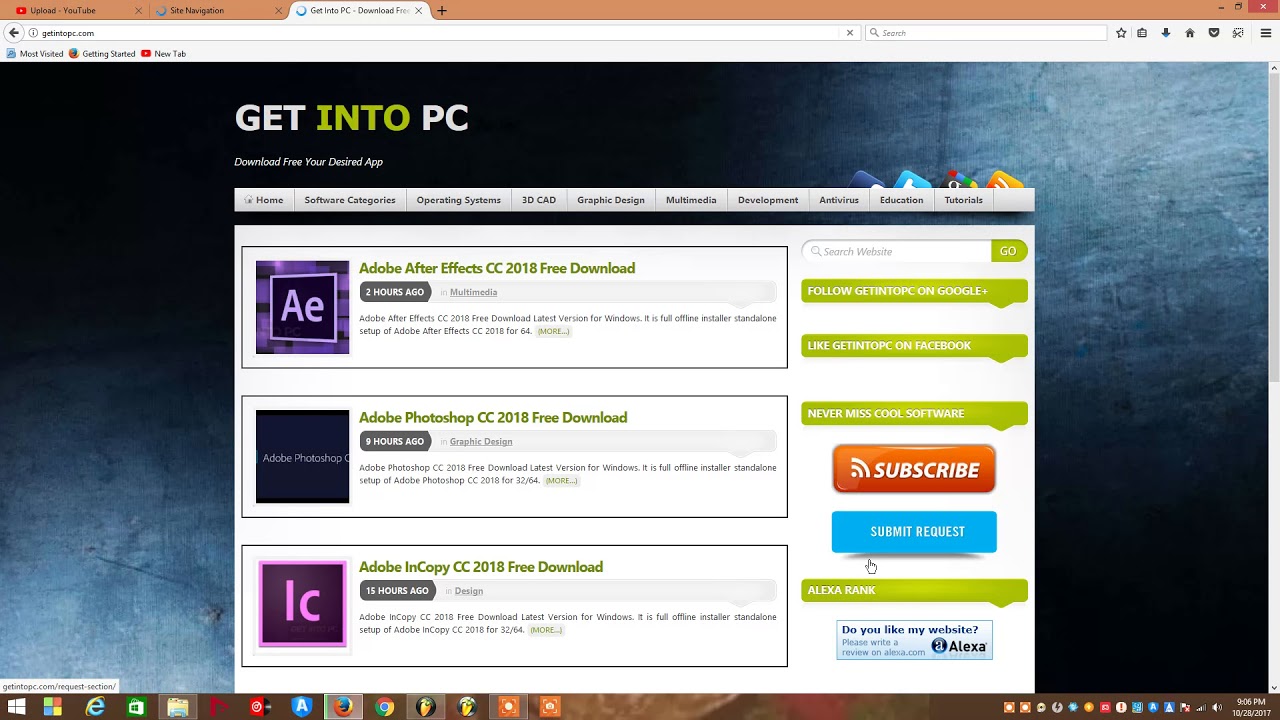The image size is (1280, 720).
Task: Open the Firefox downloads arrow
Action: coord(1166,33)
